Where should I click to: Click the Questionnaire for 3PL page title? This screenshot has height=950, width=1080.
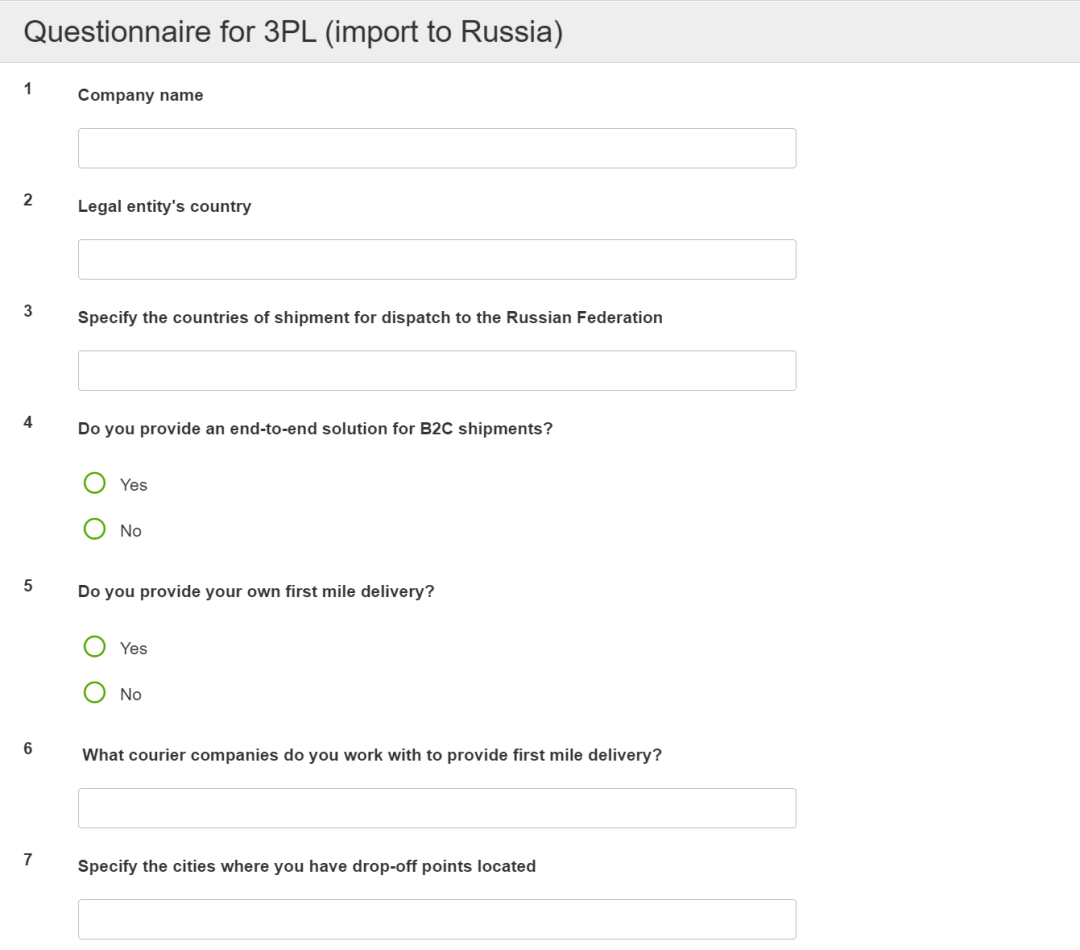coord(293,32)
